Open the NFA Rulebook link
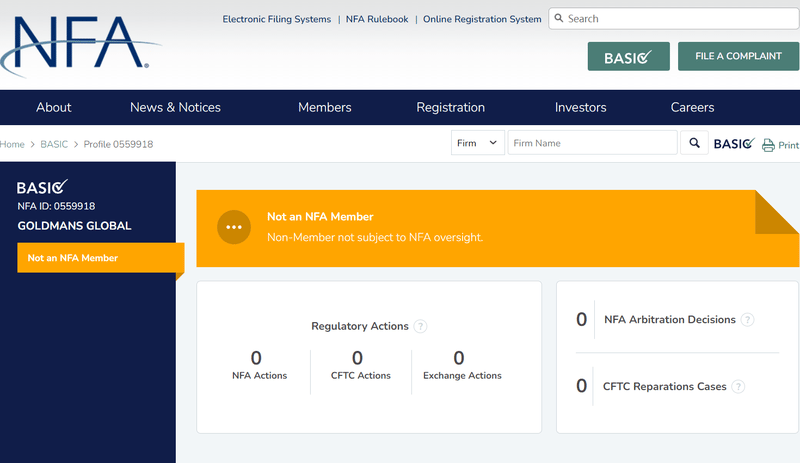This screenshot has width=800, height=463. (x=377, y=19)
